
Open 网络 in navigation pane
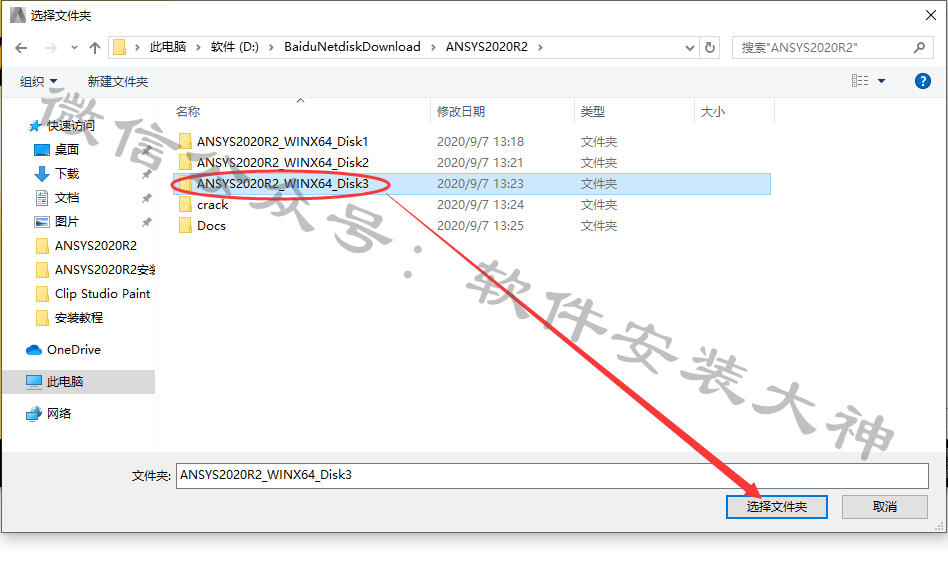point(59,414)
